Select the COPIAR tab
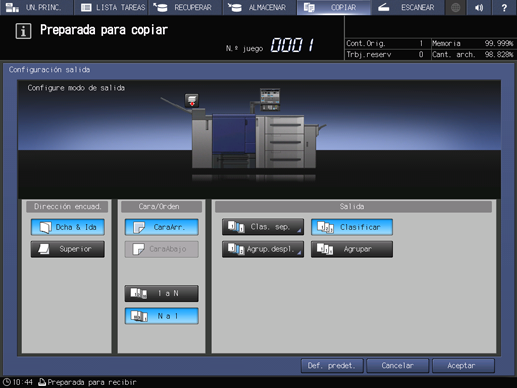This screenshot has height=388, width=517. tap(333, 7)
